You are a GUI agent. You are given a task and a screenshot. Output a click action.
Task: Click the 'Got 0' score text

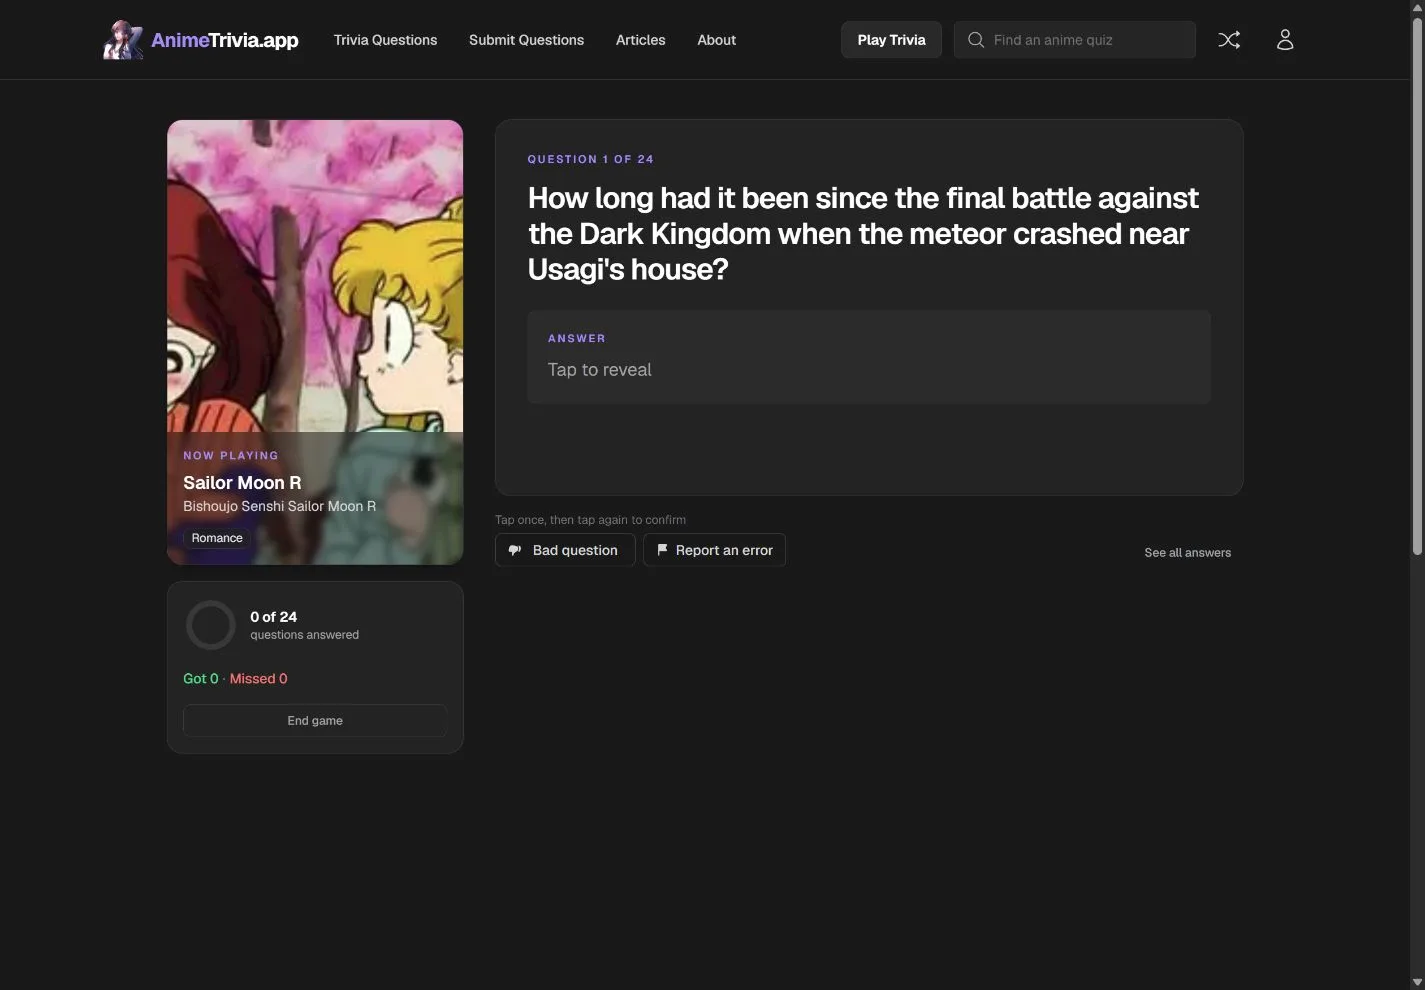pyautogui.click(x=200, y=679)
